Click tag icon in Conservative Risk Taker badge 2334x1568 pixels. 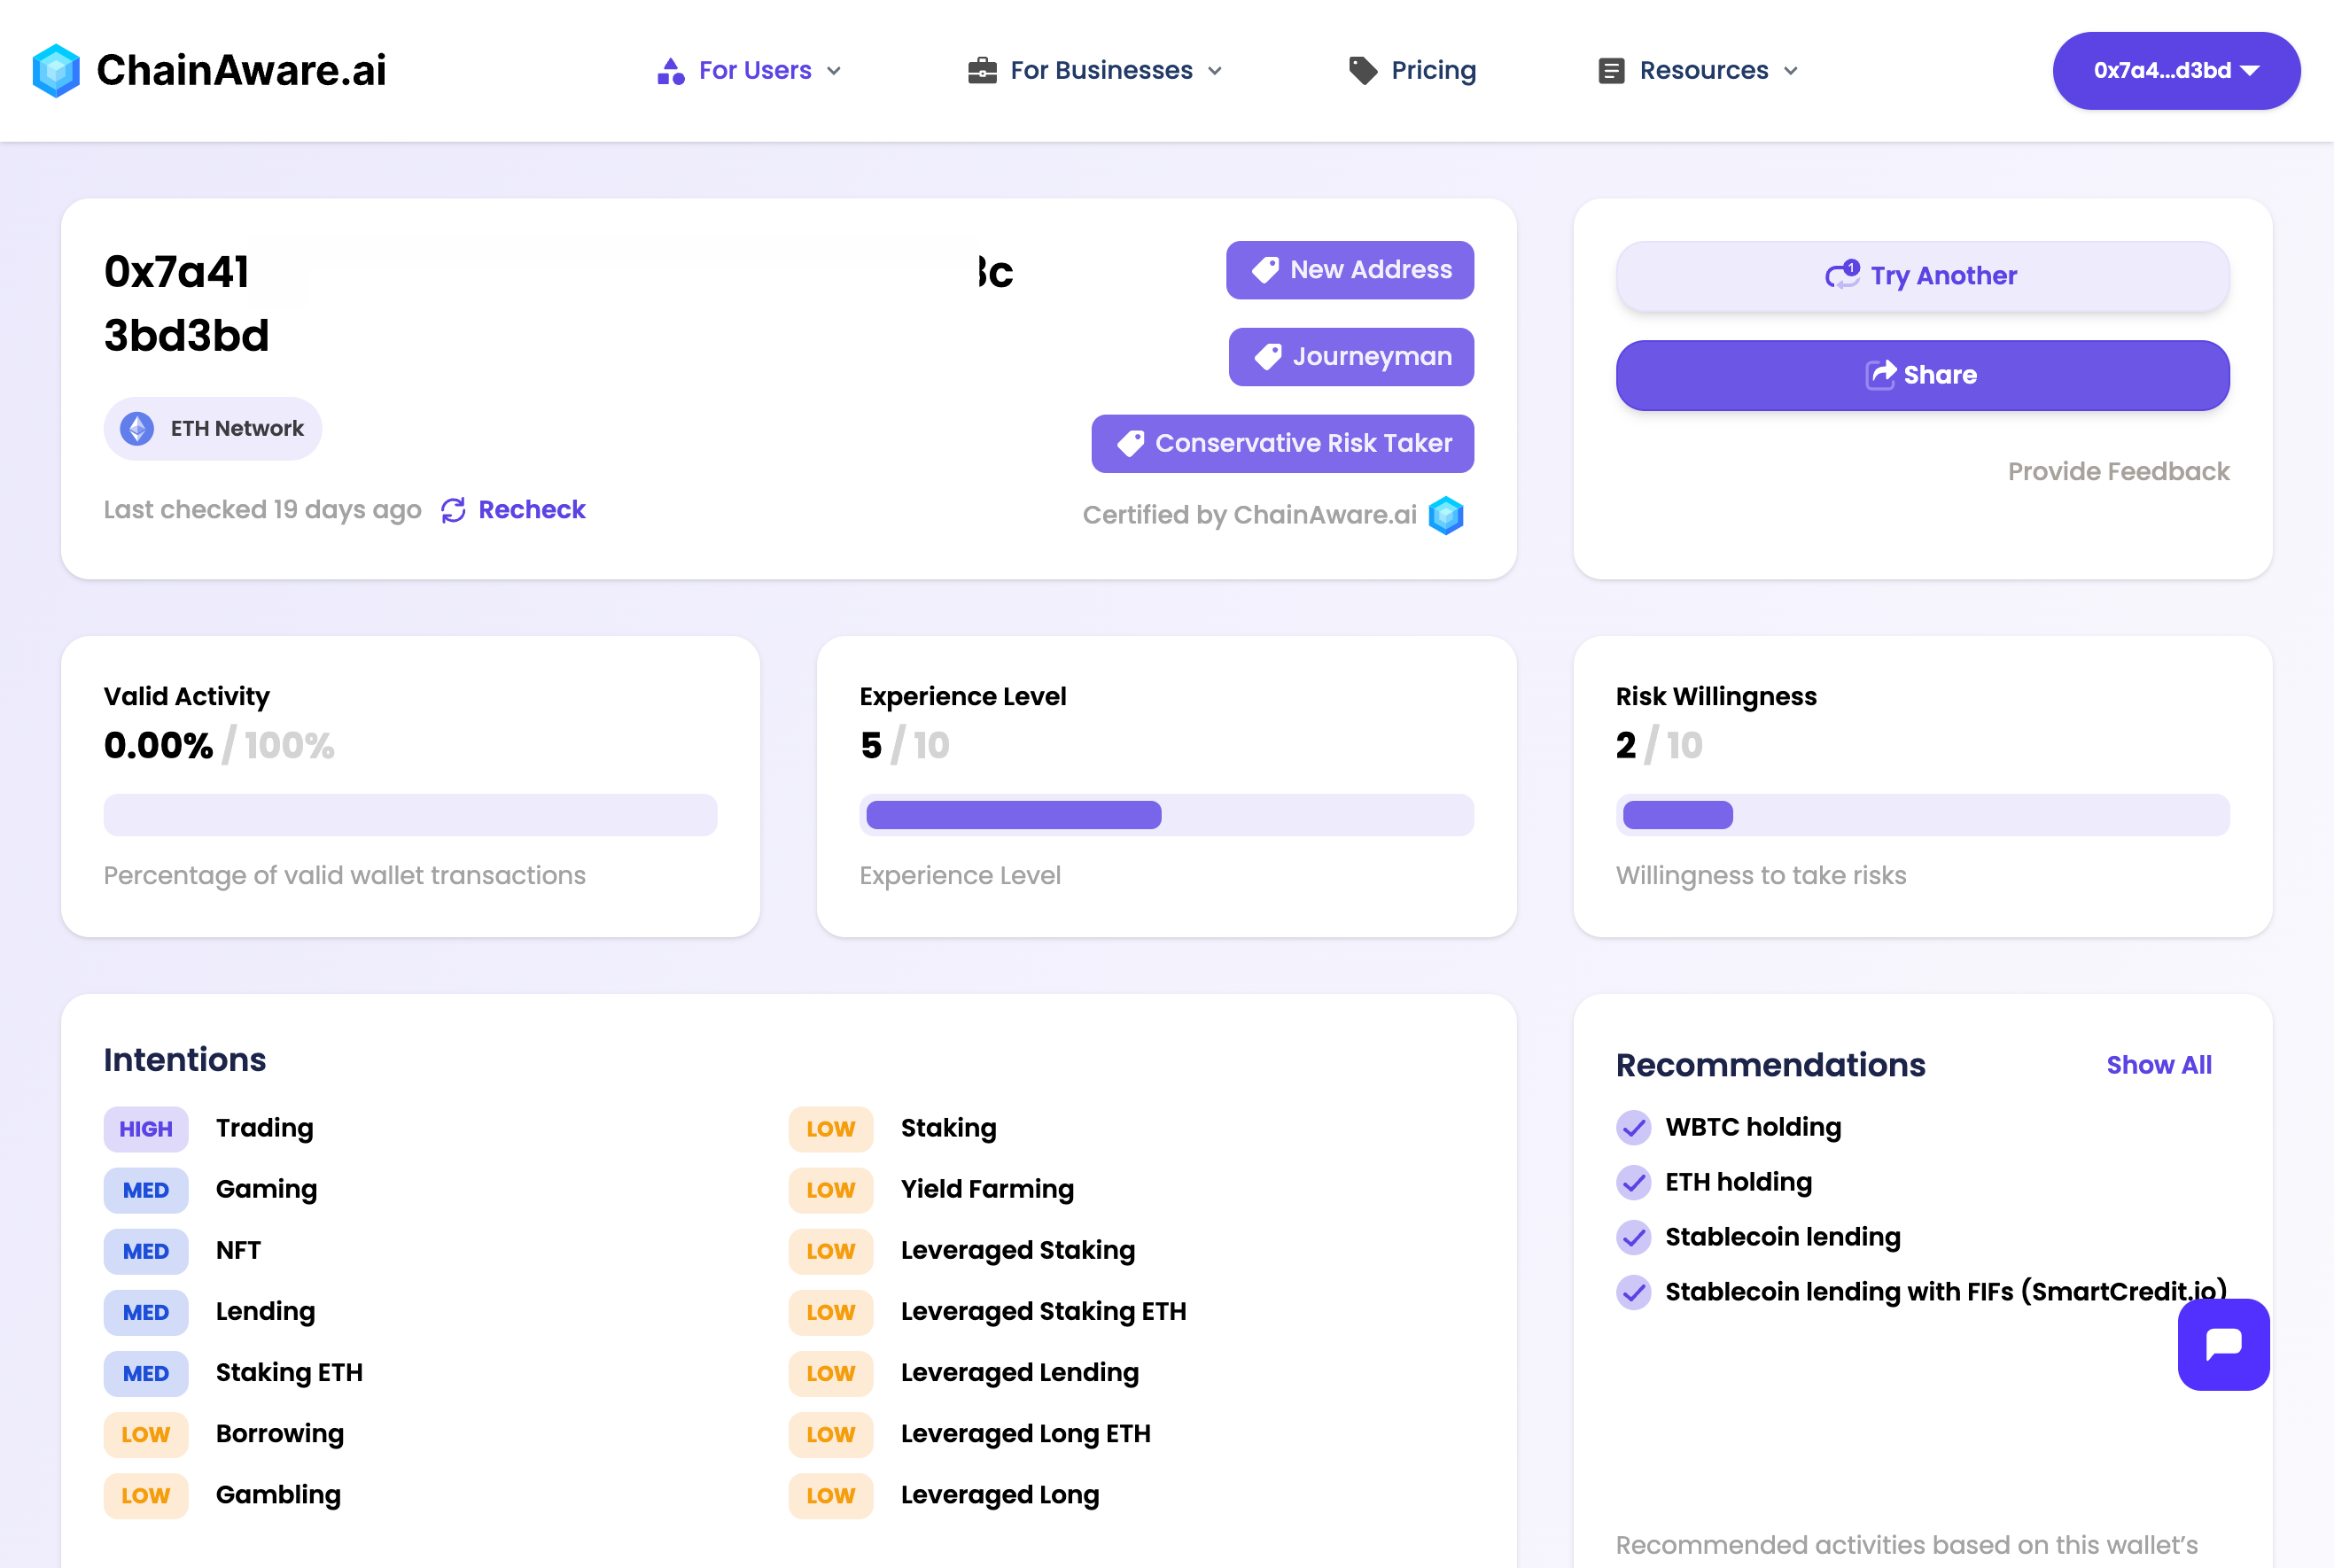[1131, 444]
